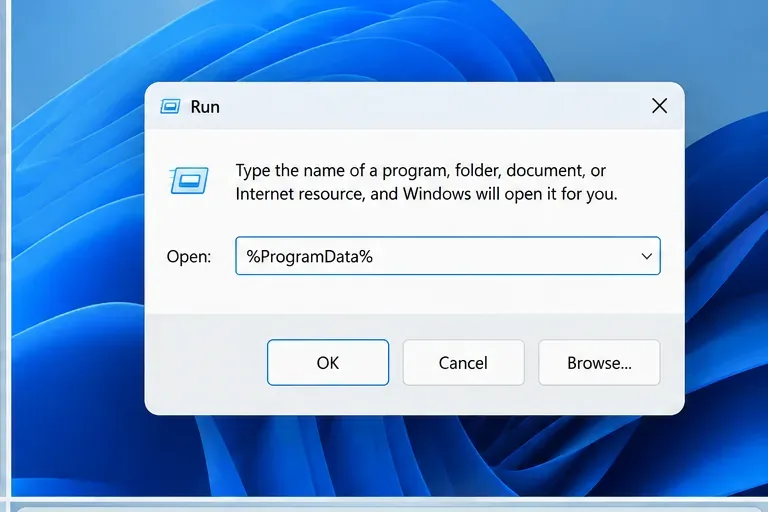The image size is (768, 512).
Task: Open the Browse... file picker
Action: click(599, 363)
